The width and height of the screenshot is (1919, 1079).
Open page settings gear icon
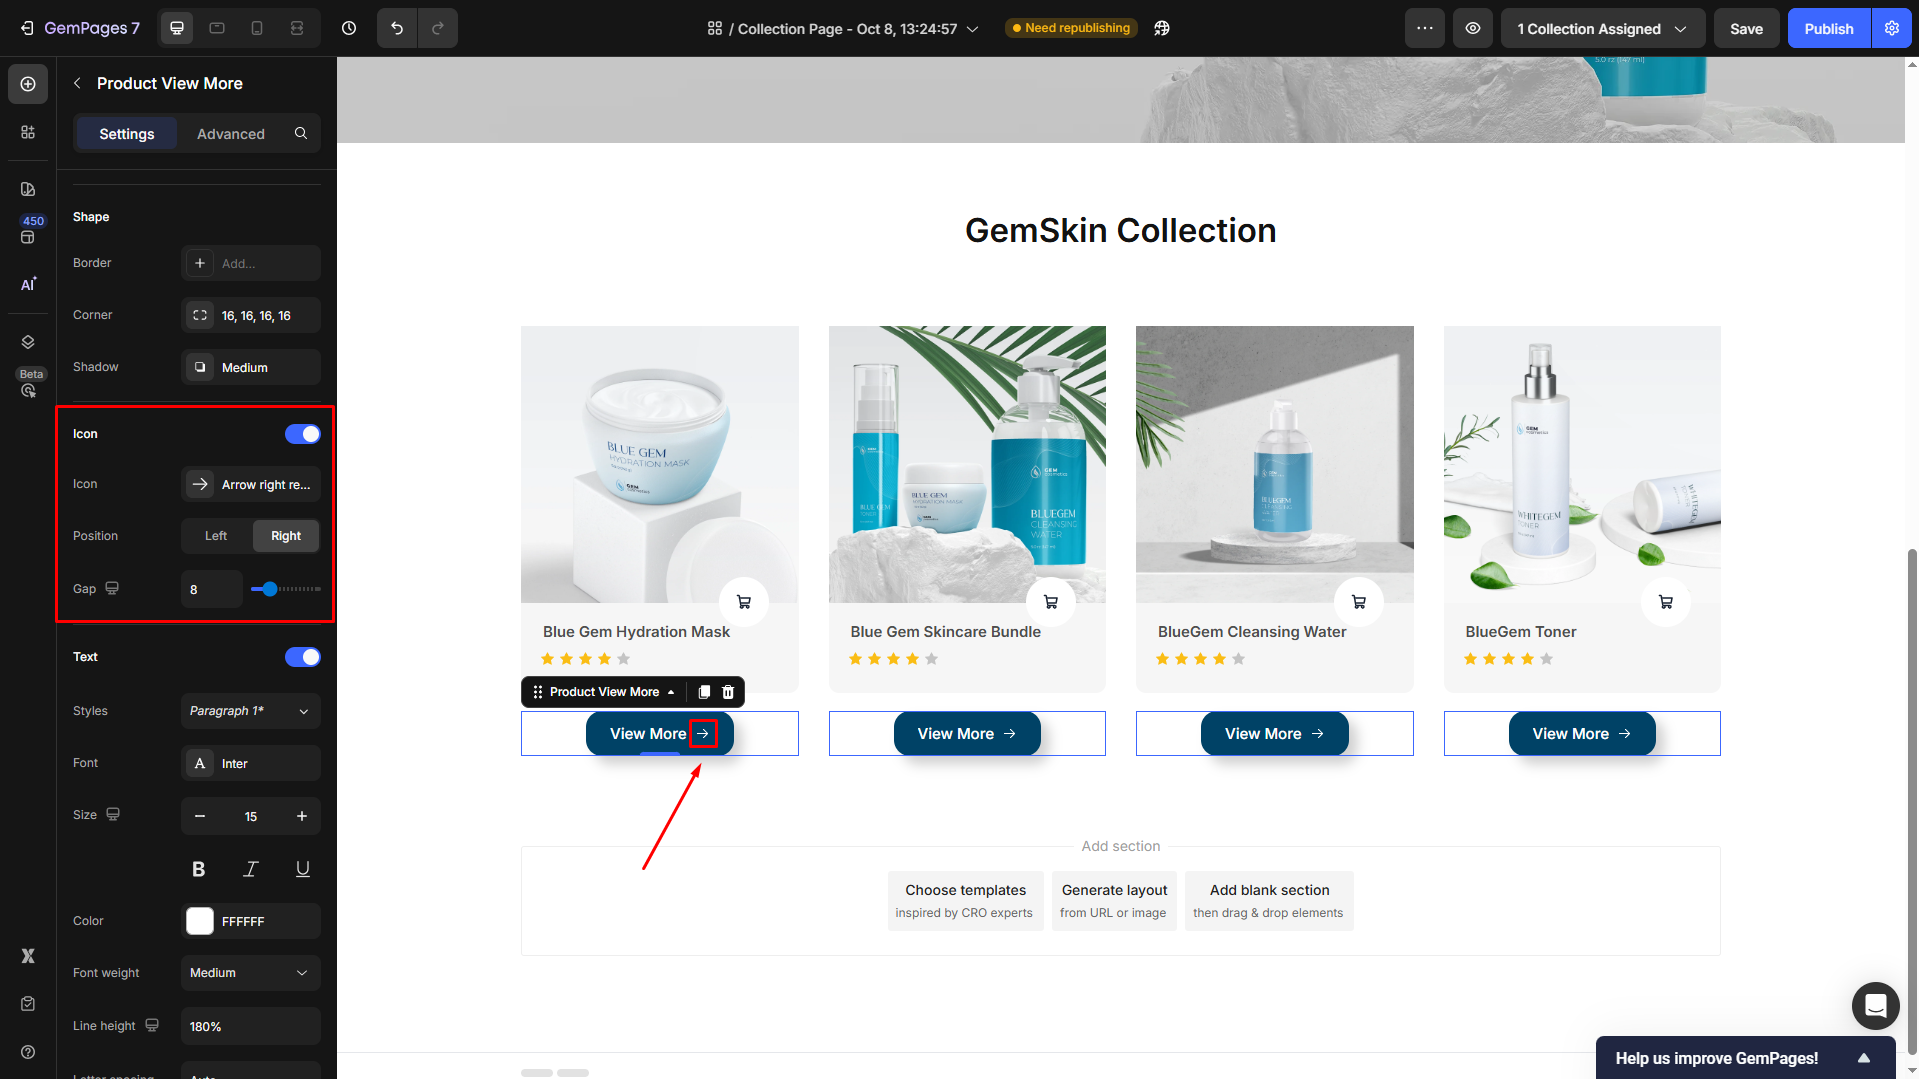[1892, 28]
